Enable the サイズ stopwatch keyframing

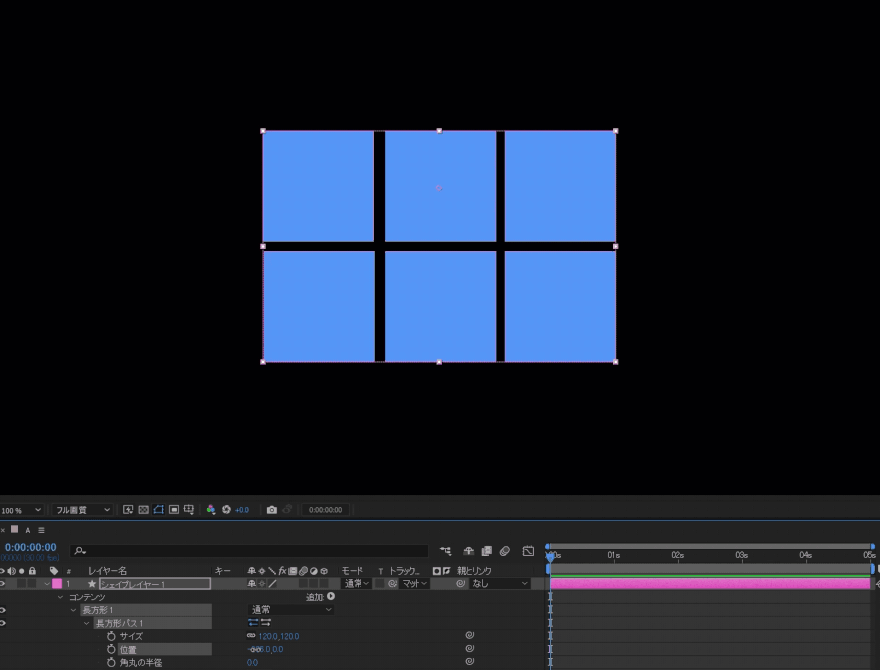(x=111, y=636)
